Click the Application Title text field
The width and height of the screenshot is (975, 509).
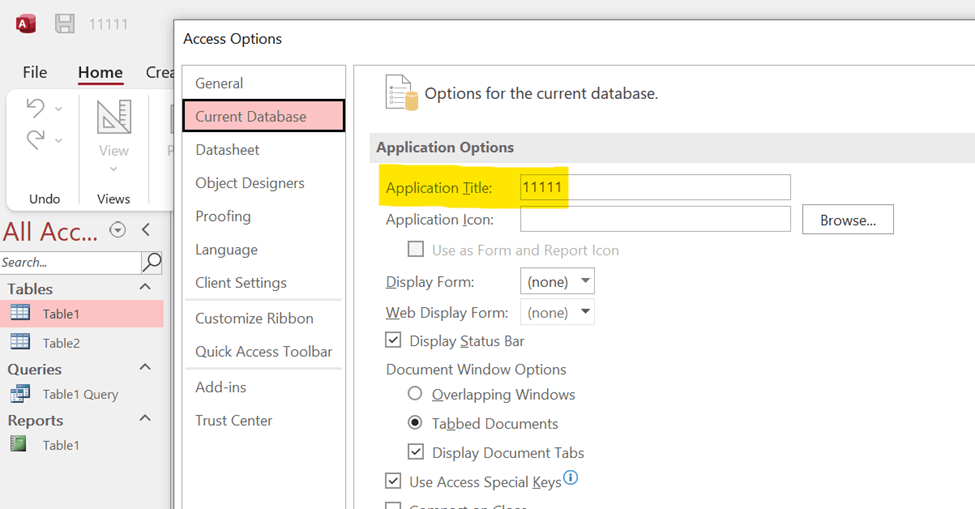click(655, 187)
